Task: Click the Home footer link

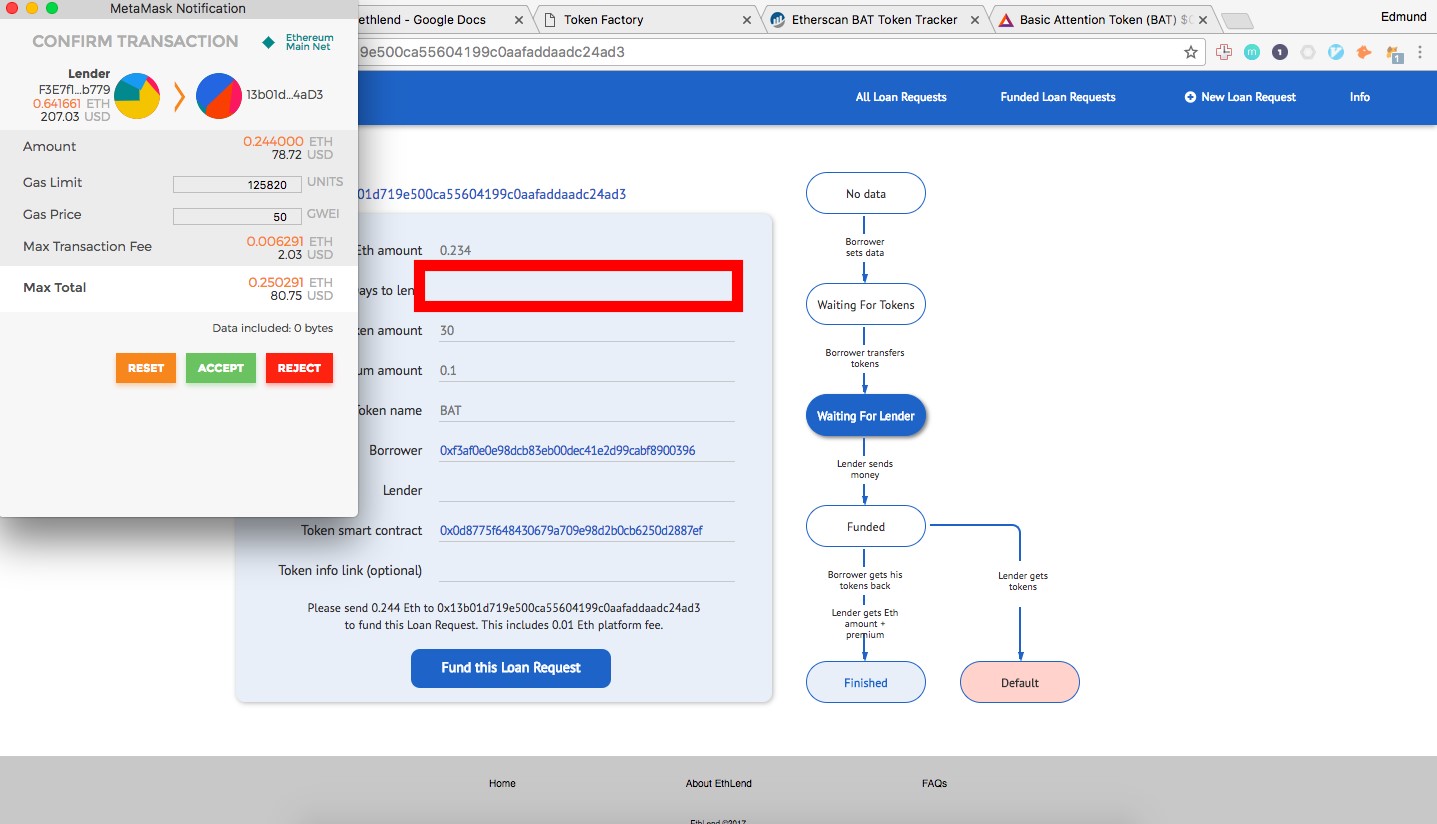Action: pyautogui.click(x=502, y=783)
